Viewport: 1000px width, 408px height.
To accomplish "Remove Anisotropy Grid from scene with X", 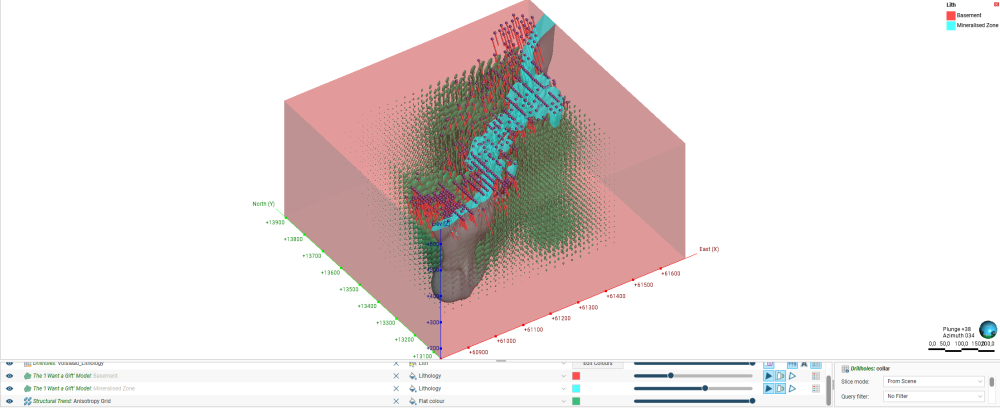I will [x=396, y=401].
